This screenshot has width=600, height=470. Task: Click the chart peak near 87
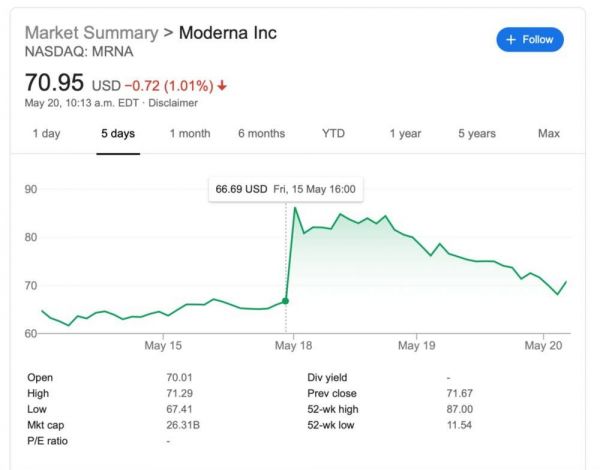pos(294,208)
